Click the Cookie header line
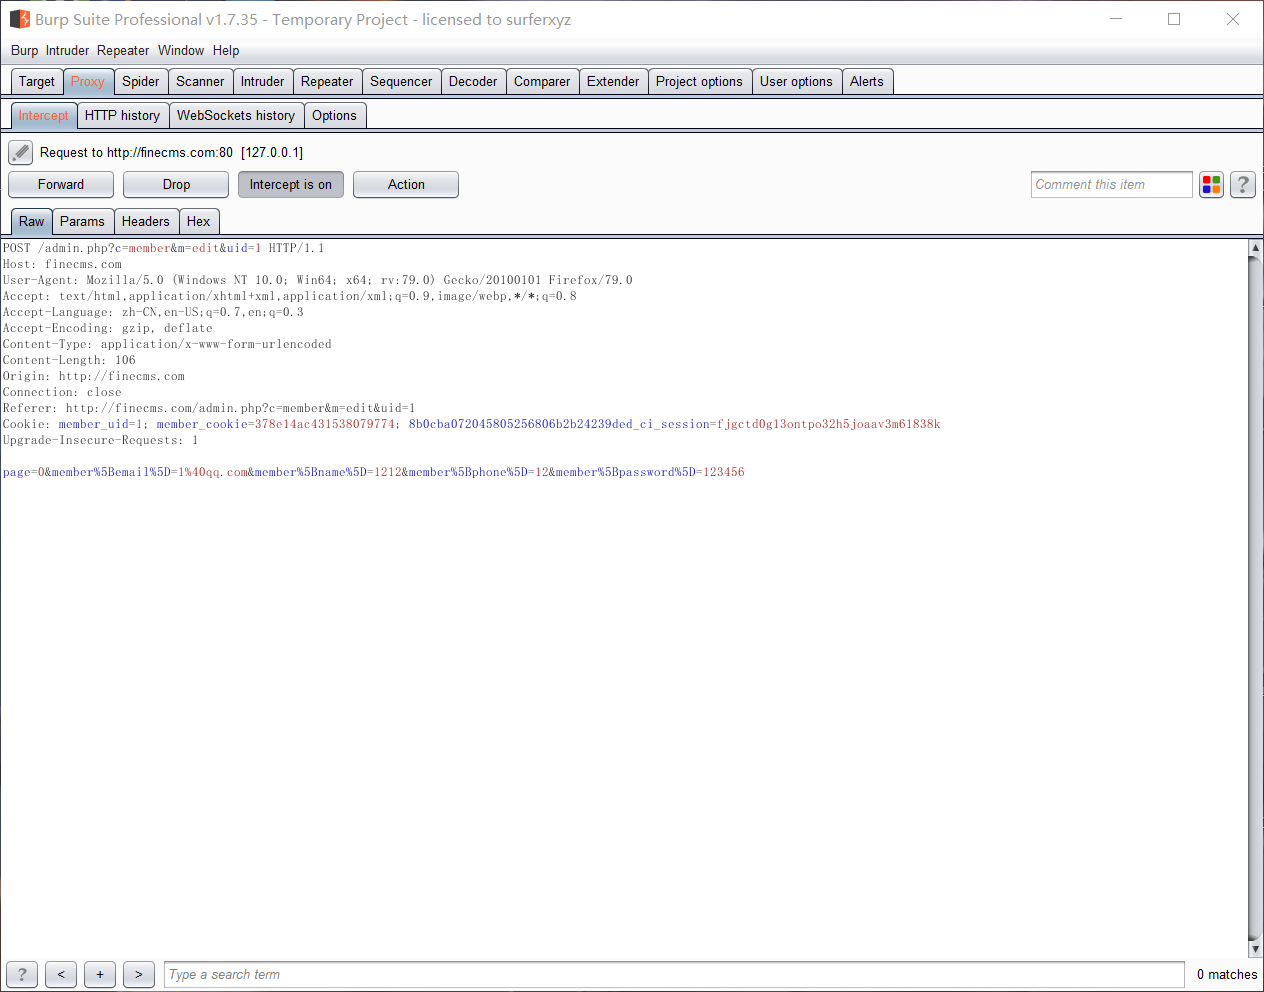Screen dimensions: 1264x992 (x=471, y=424)
